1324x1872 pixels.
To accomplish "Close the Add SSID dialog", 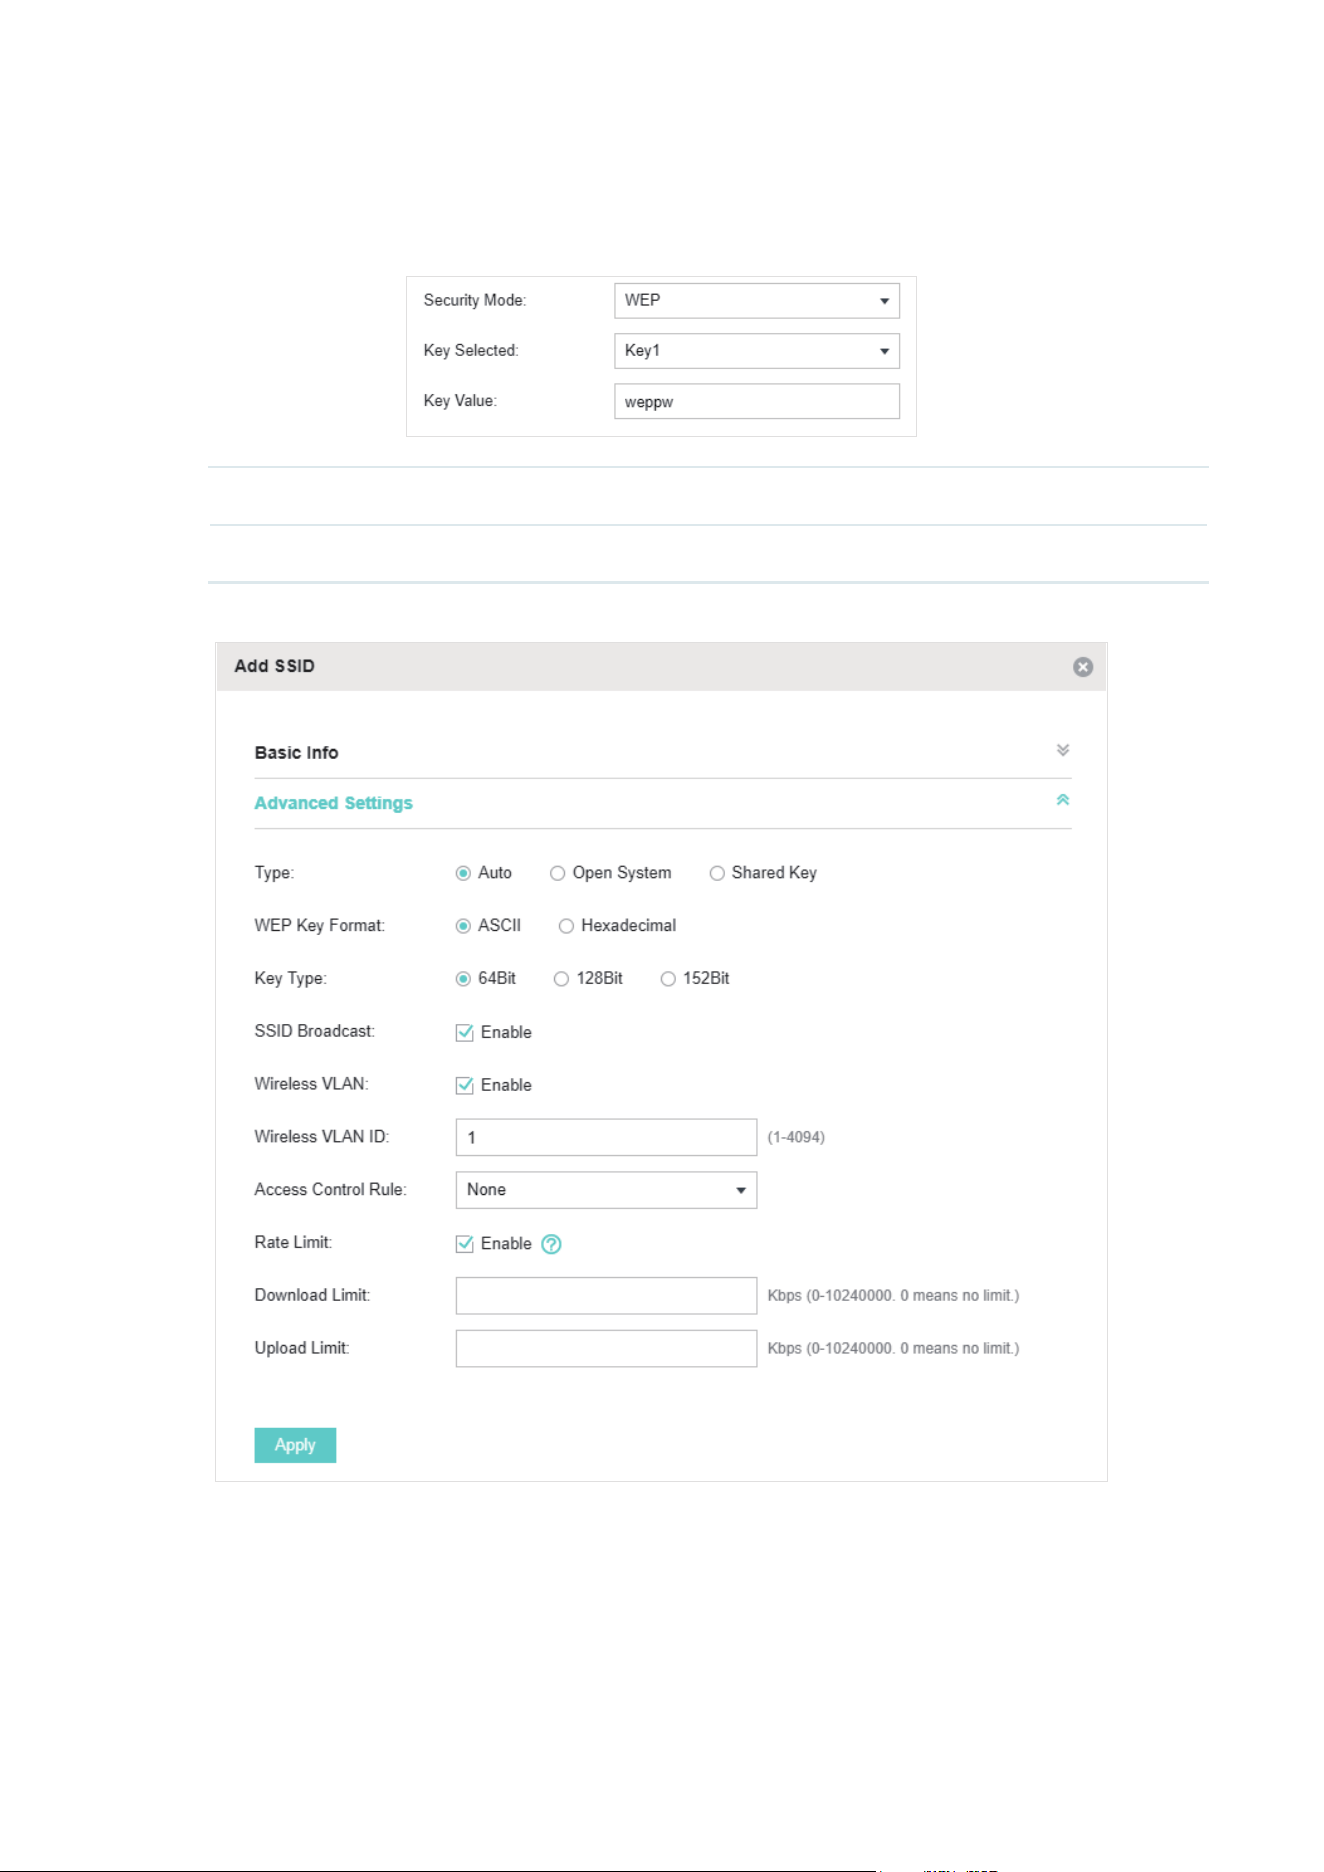I will tap(1083, 667).
